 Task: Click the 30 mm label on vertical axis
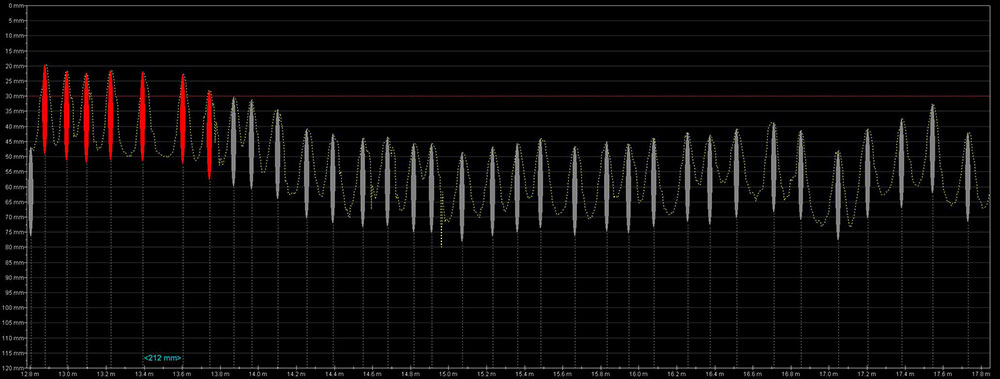(x=16, y=96)
